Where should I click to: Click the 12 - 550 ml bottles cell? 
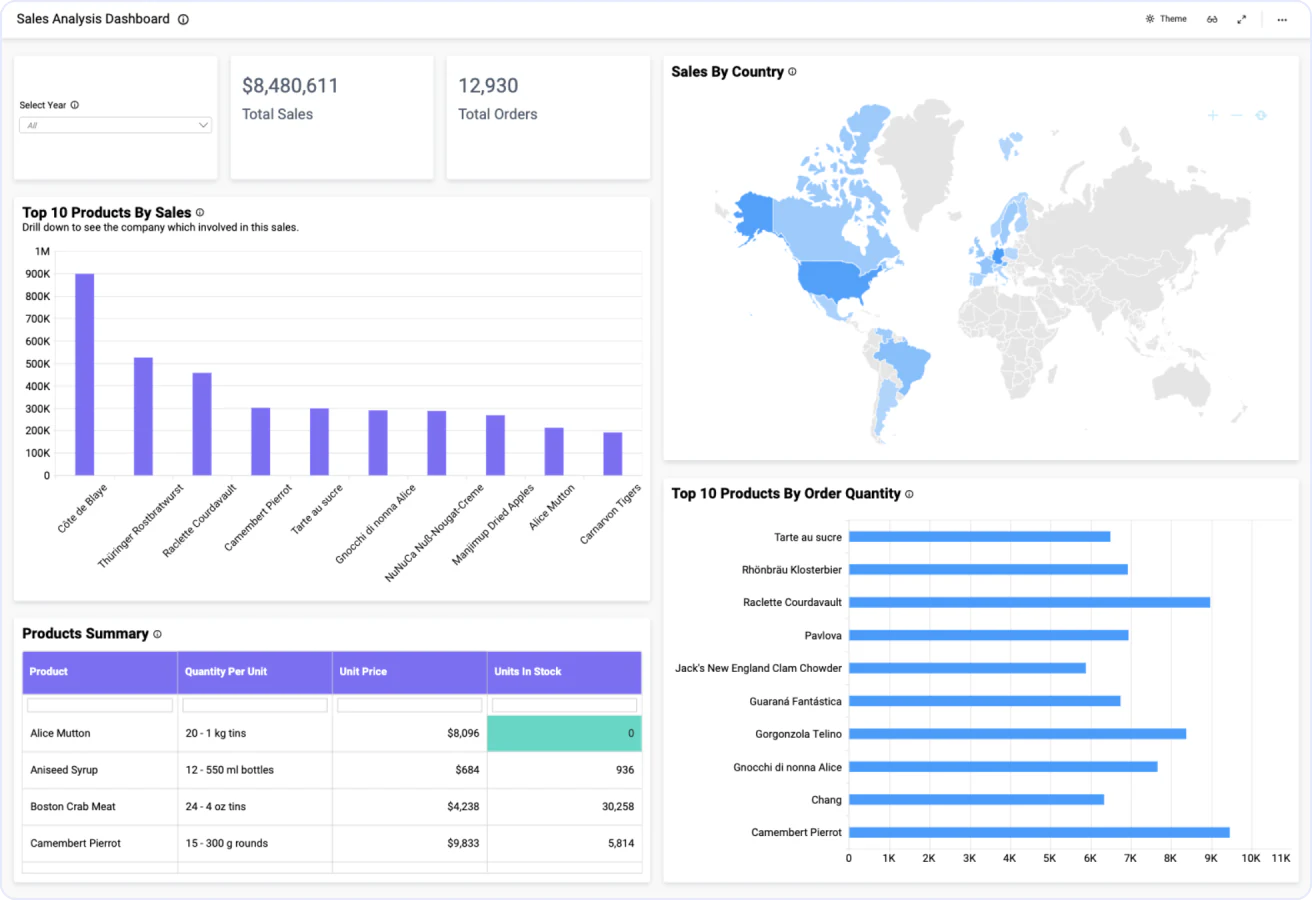coord(255,770)
